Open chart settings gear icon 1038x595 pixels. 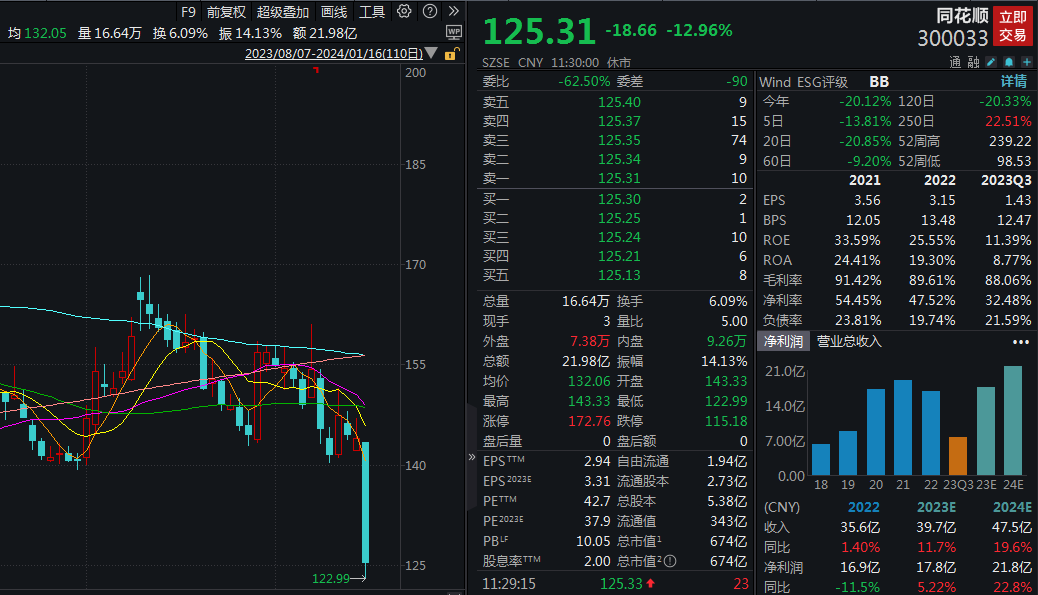click(404, 11)
